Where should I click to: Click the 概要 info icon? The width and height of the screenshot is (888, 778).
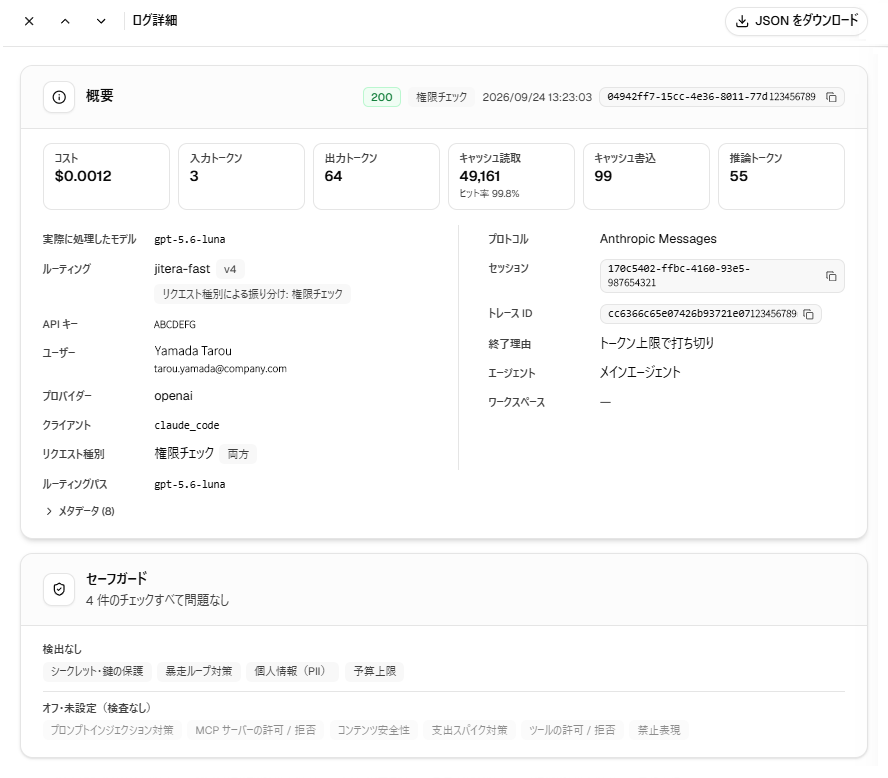tap(59, 97)
